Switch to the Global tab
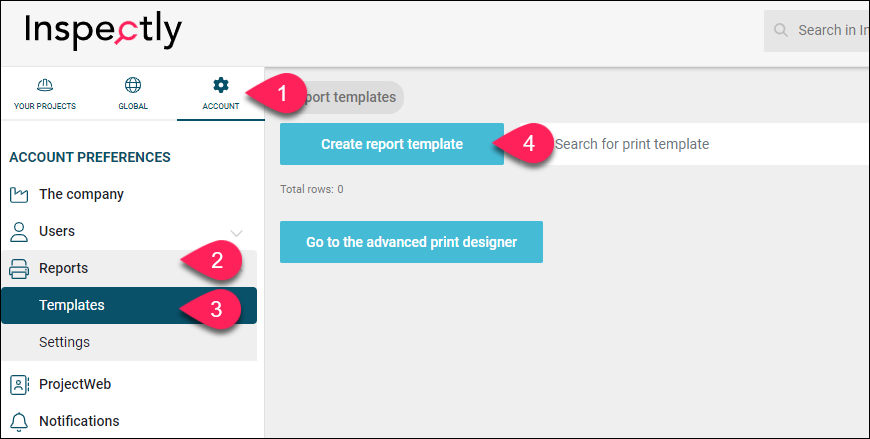 point(133,94)
